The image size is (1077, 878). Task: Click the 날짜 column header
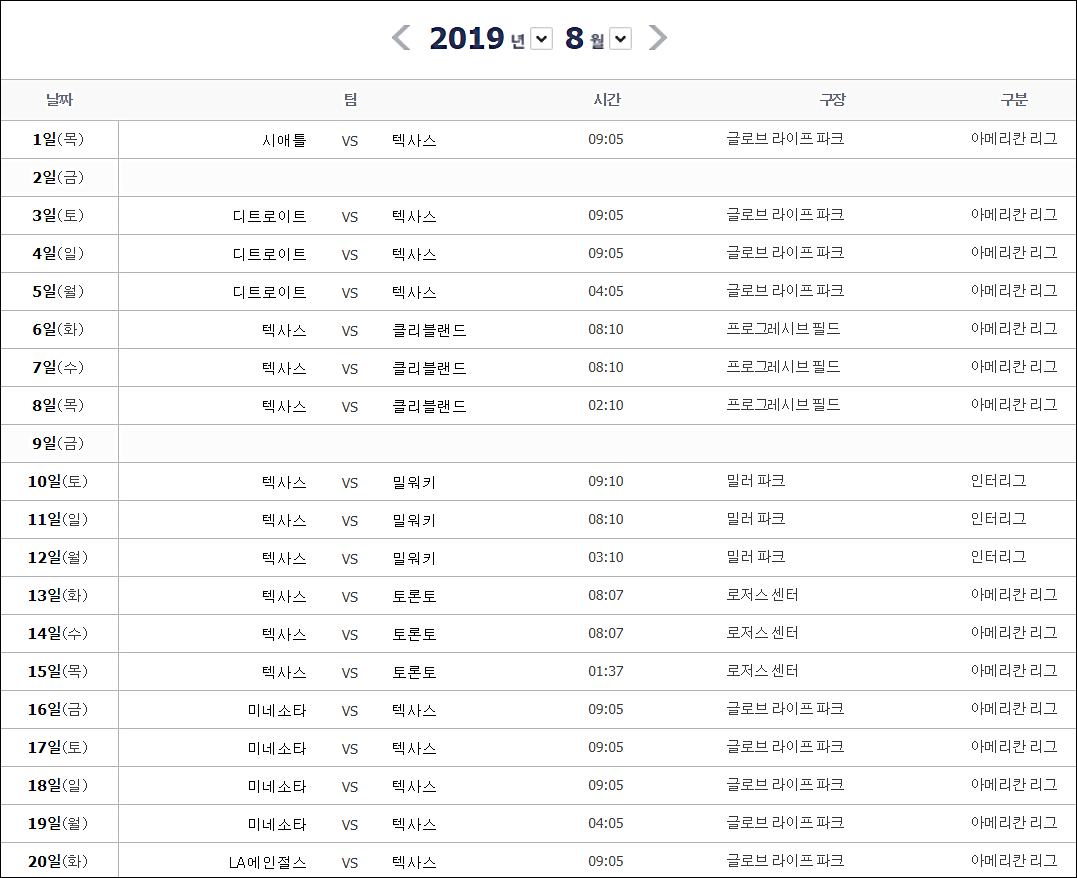(x=60, y=100)
